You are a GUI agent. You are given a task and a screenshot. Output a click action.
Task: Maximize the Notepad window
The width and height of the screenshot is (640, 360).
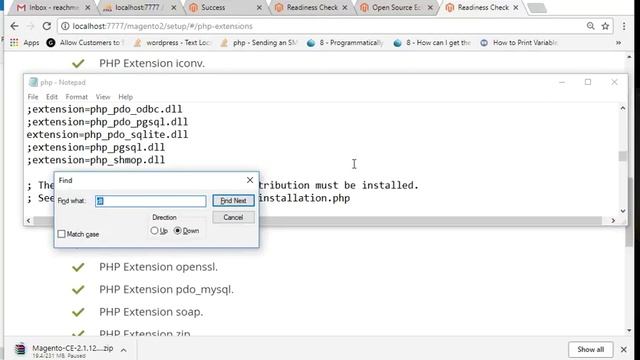click(588, 82)
